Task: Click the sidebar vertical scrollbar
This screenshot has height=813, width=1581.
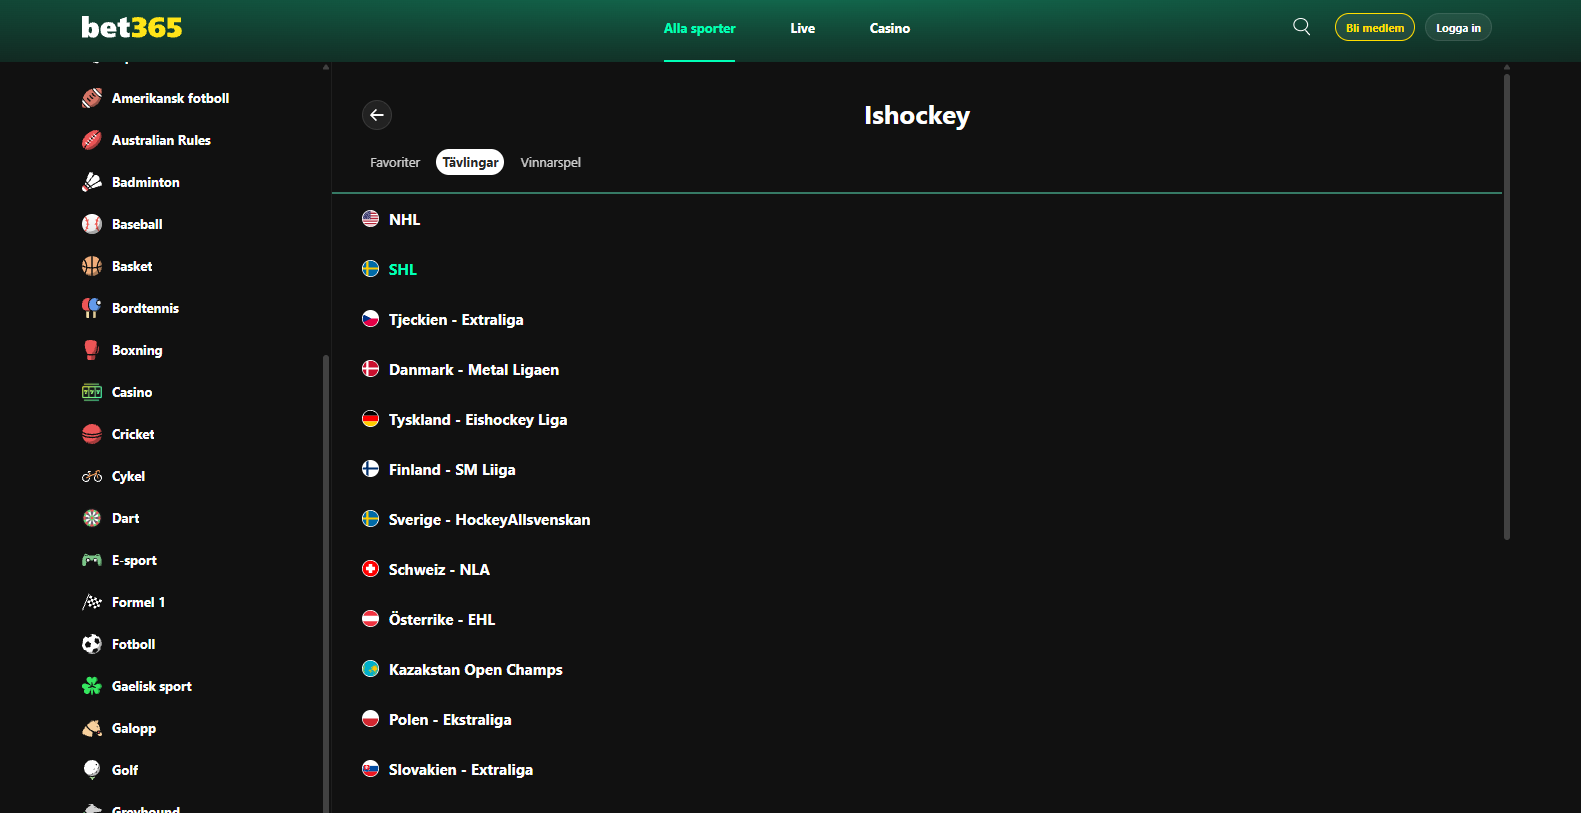Action: pos(326,584)
